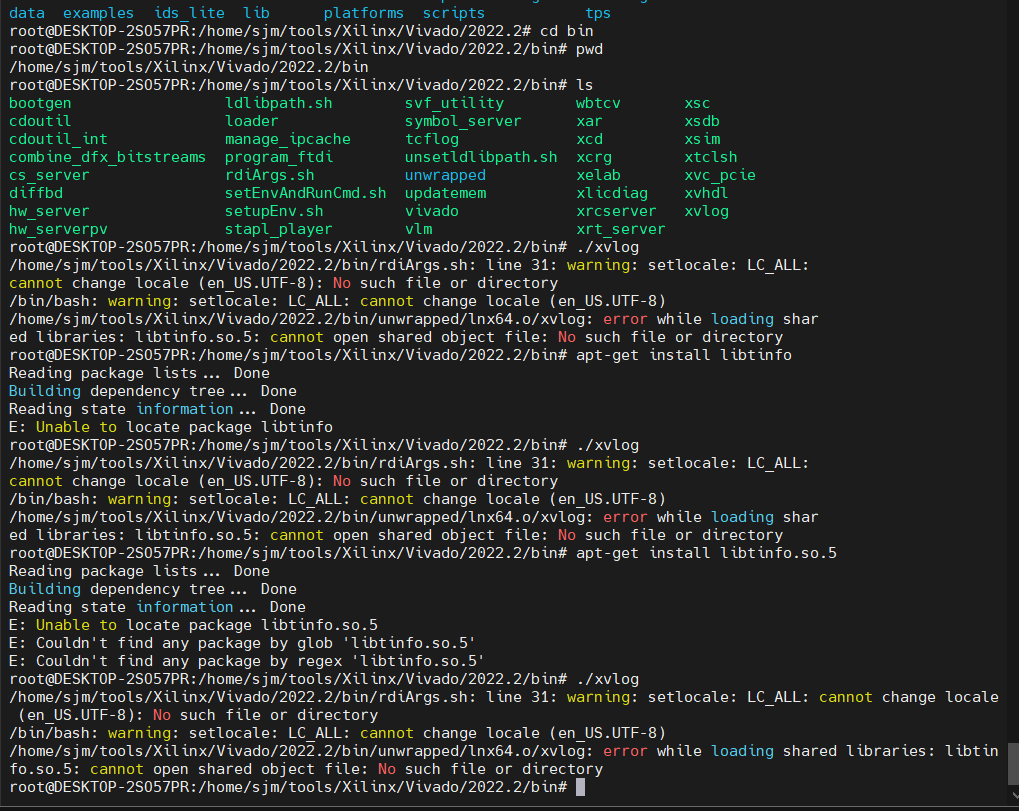This screenshot has height=811, width=1019.
Task: Click the 'cd bin' command text
Action: [x=567, y=31]
